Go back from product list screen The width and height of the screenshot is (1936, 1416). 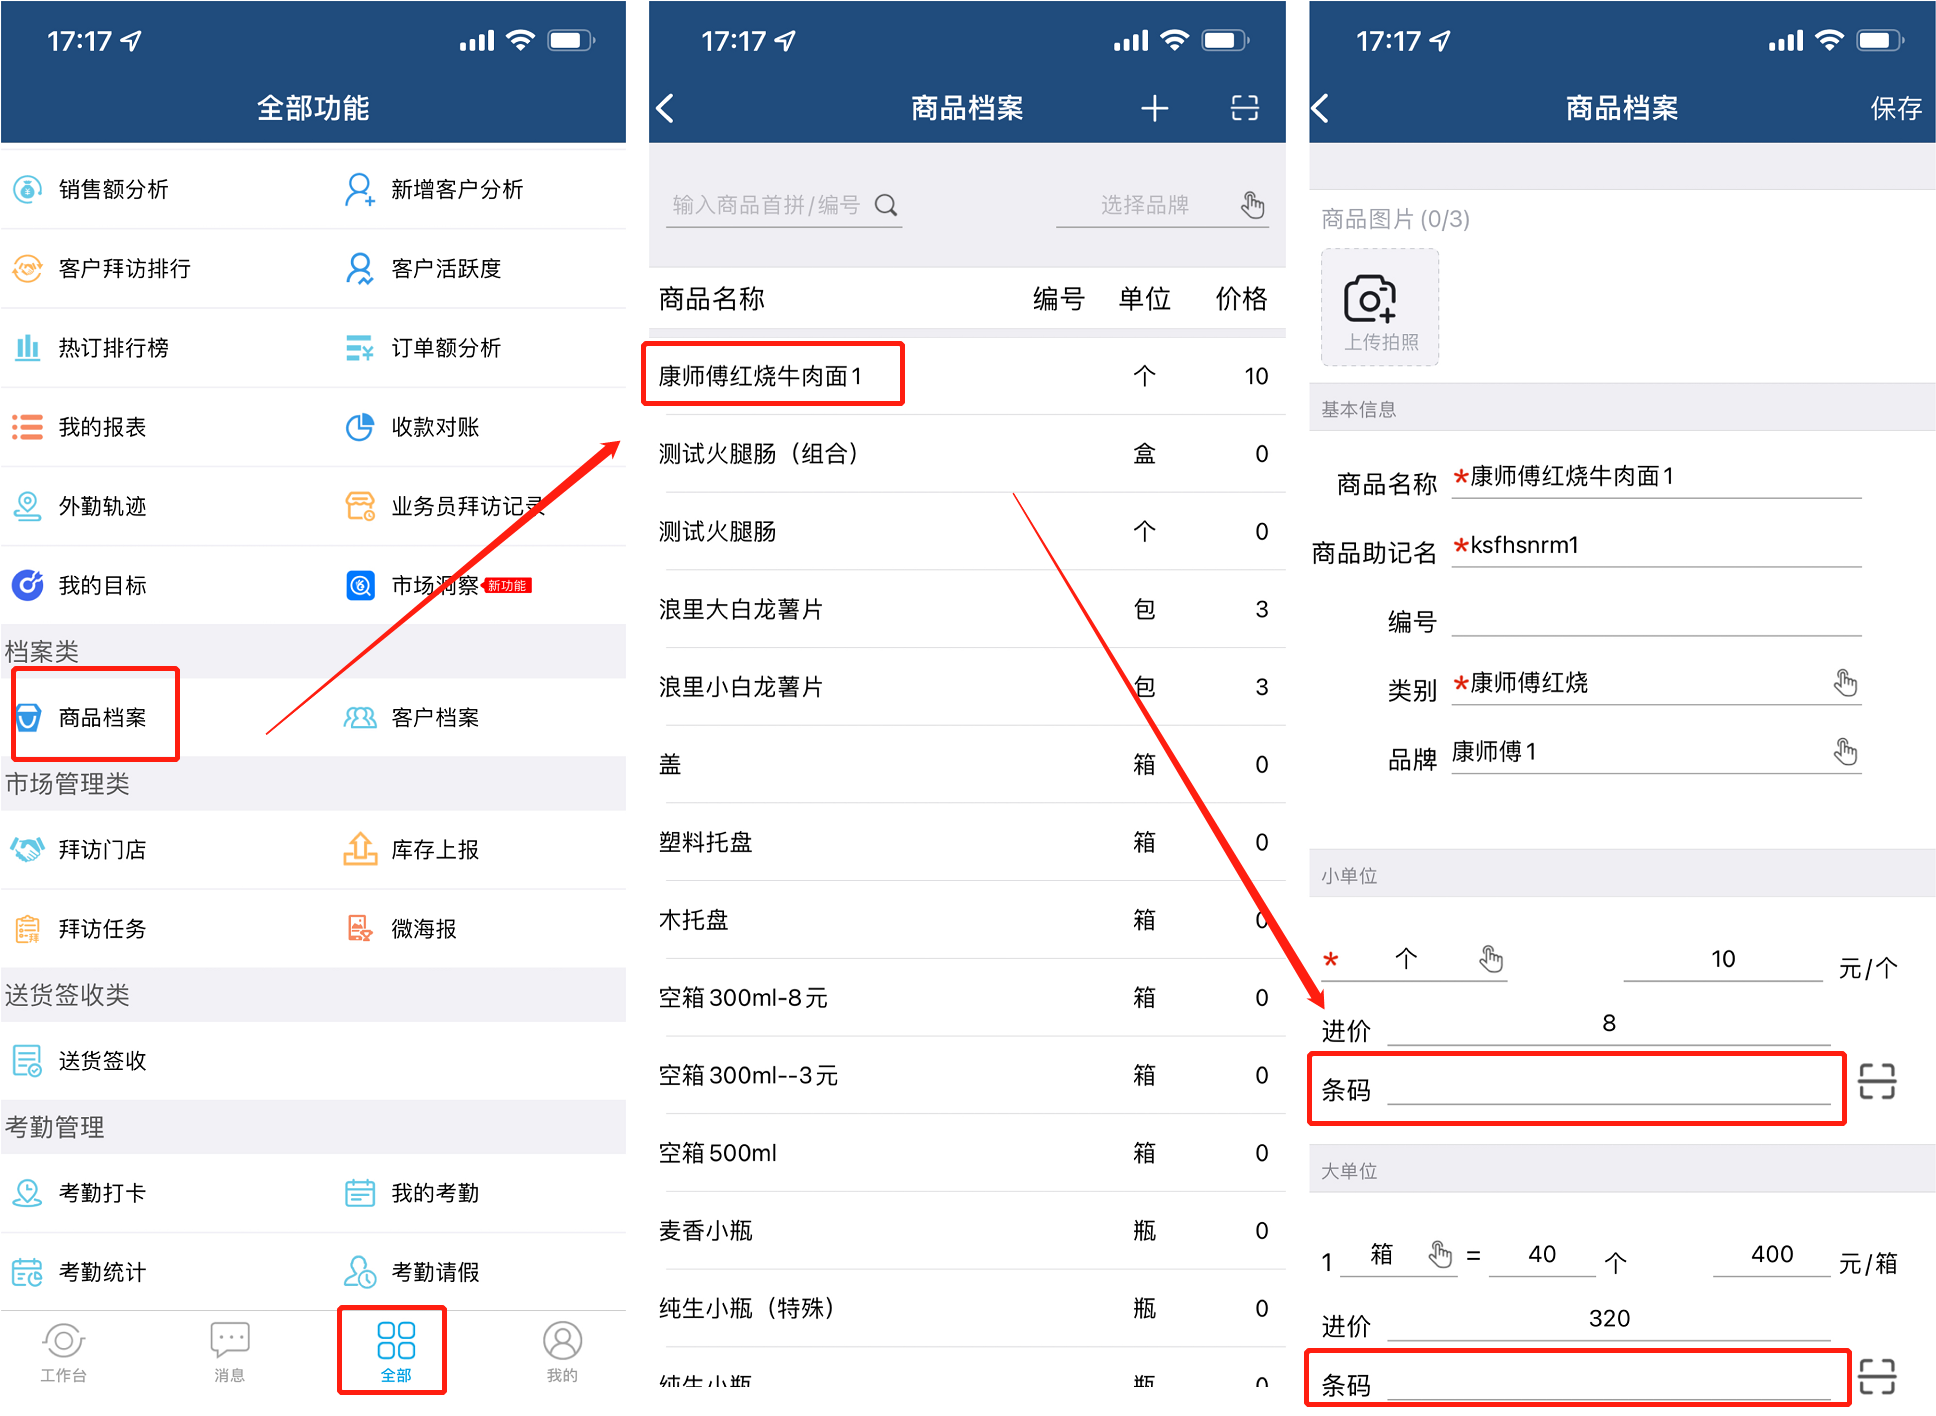666,108
